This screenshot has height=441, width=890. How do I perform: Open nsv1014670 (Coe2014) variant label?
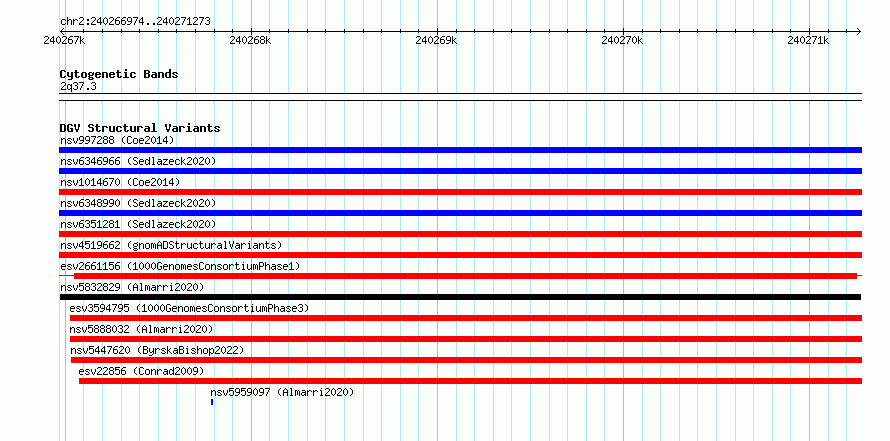pos(120,182)
